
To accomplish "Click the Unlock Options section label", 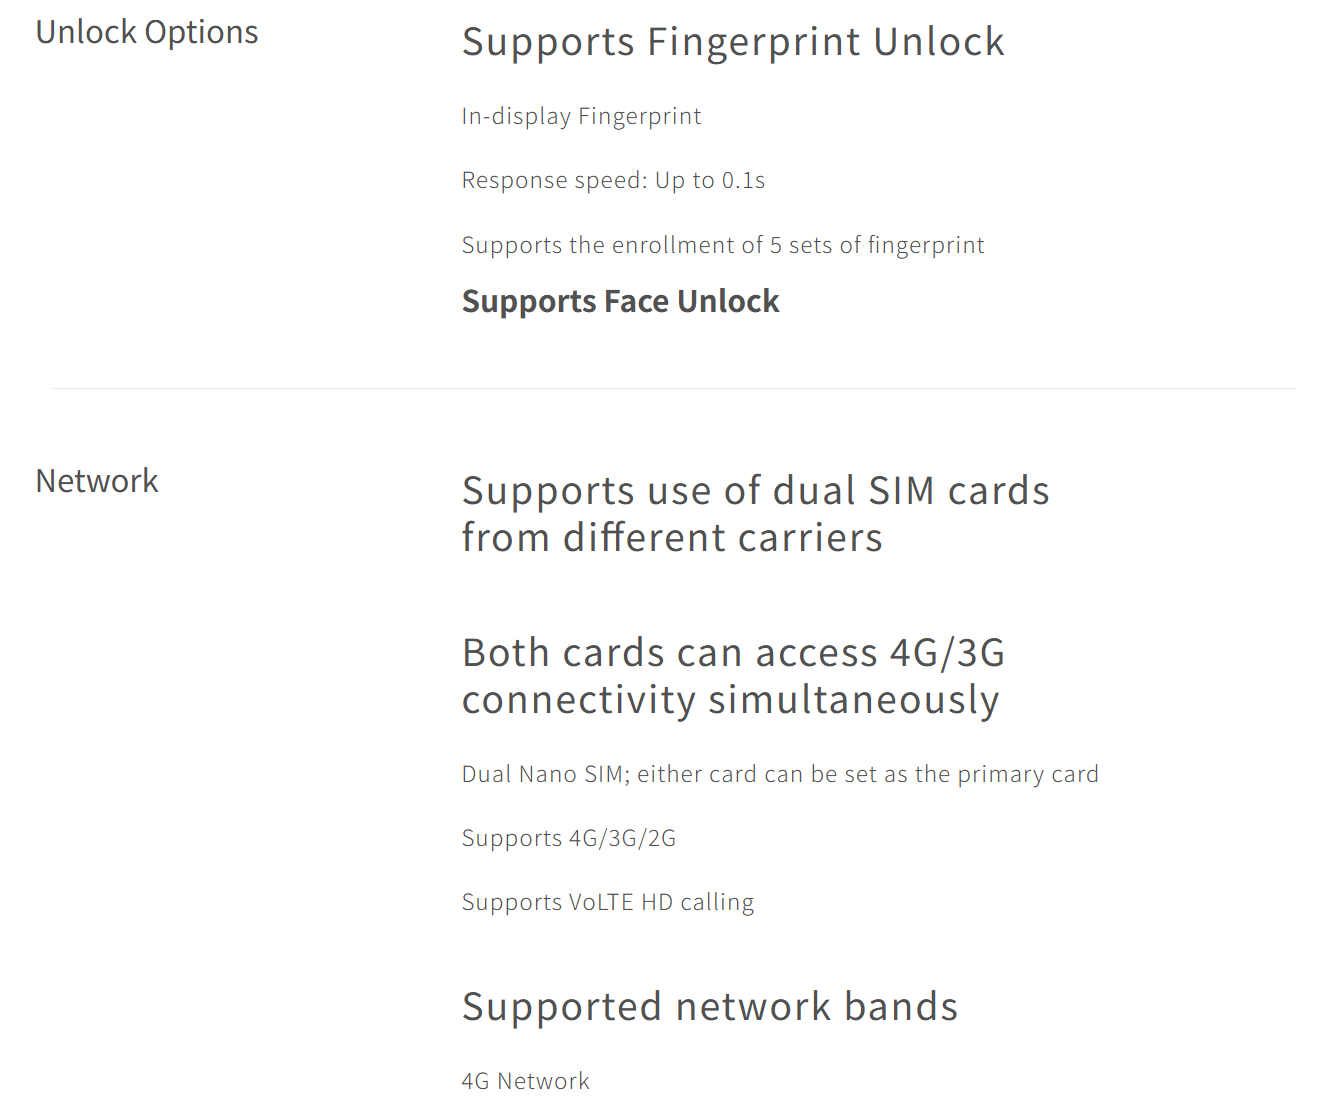I will 147,33.
